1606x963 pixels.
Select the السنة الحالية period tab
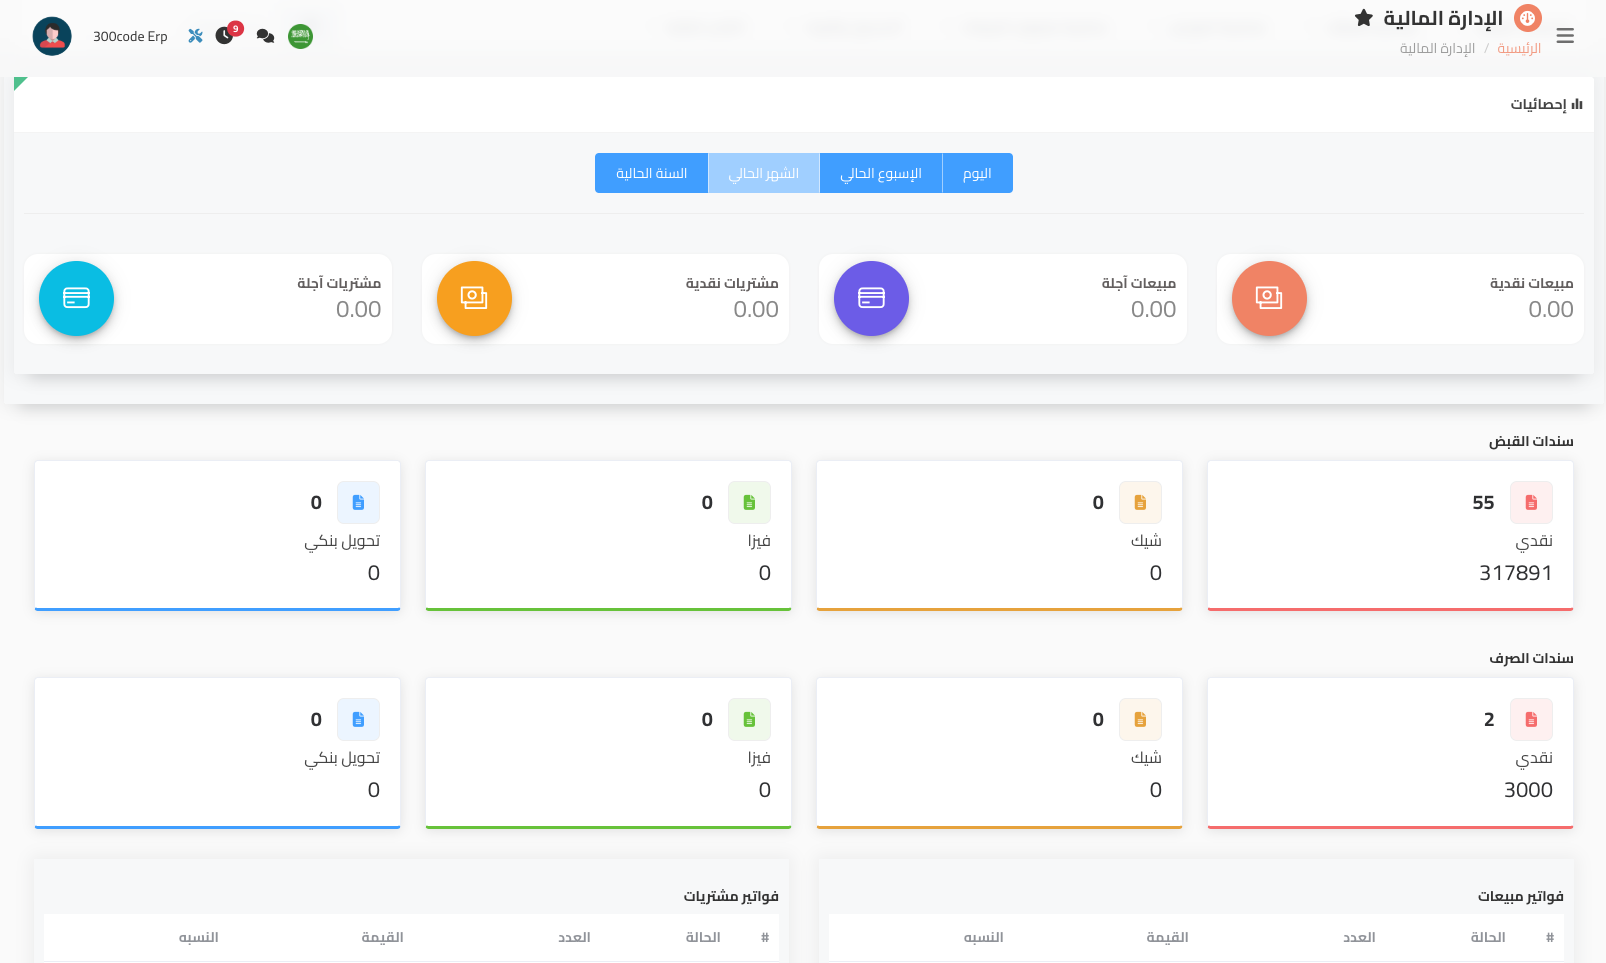pyautogui.click(x=651, y=173)
